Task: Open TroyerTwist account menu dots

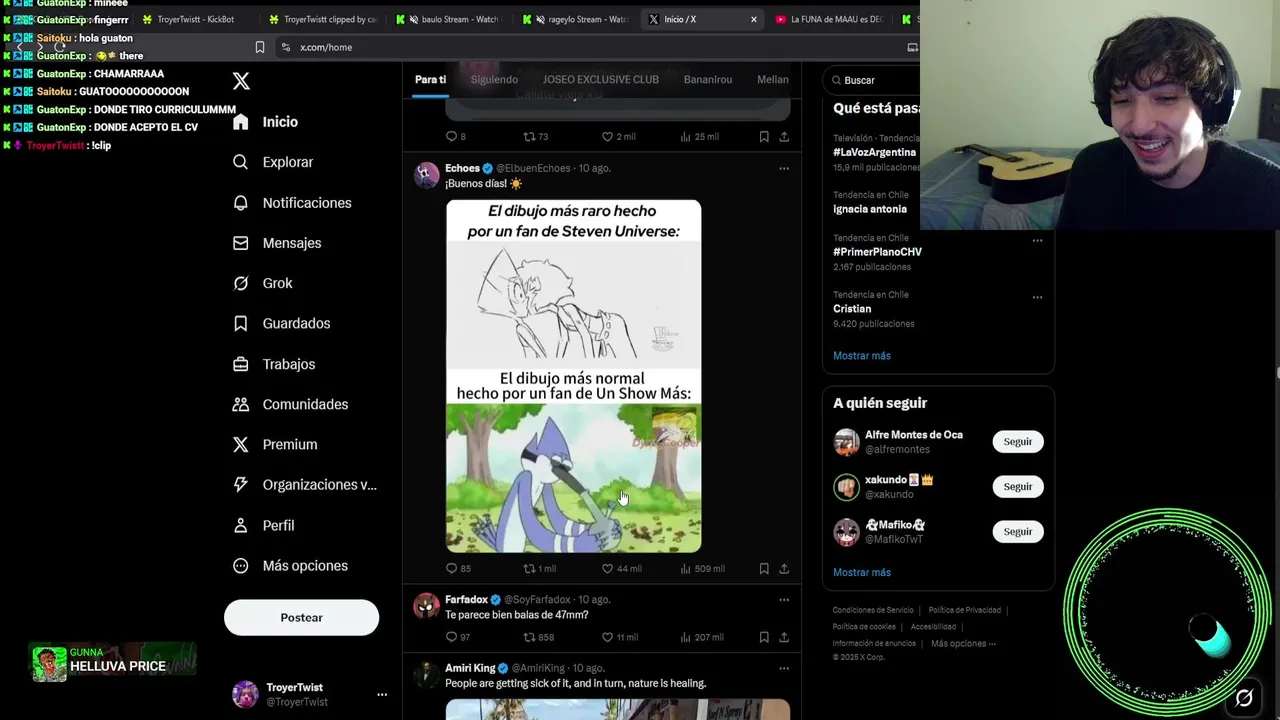Action: tap(382, 694)
